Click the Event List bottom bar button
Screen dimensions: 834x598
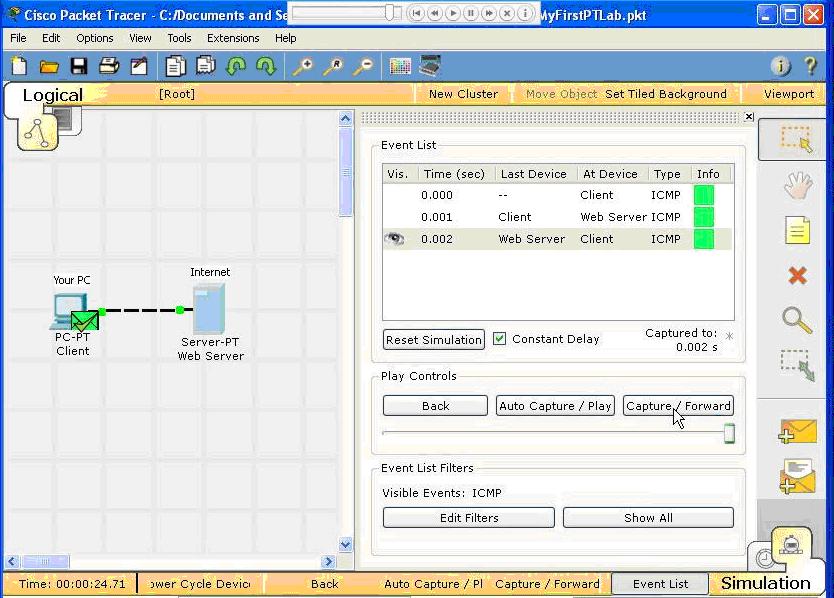(660, 584)
